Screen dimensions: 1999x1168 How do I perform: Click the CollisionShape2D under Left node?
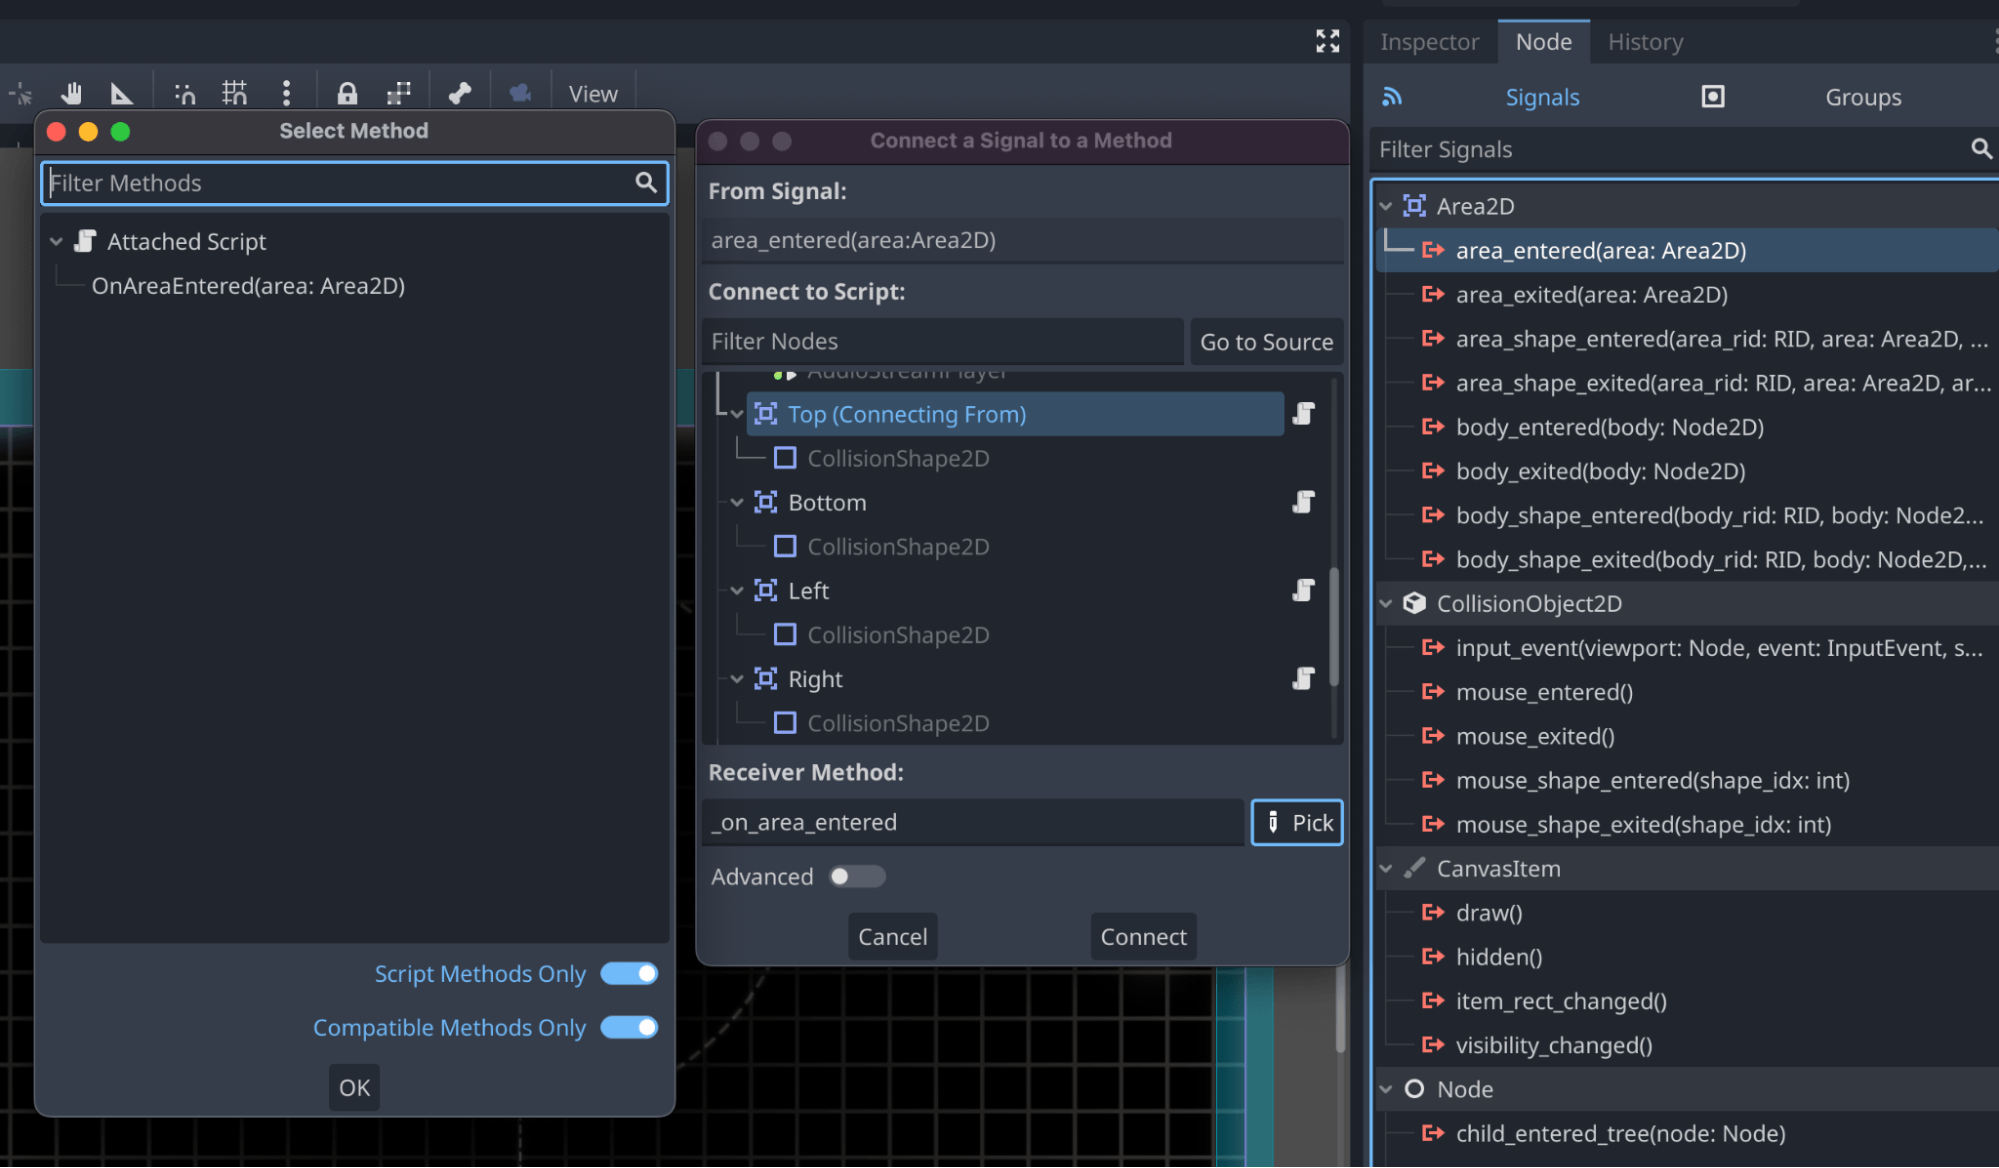tap(897, 633)
